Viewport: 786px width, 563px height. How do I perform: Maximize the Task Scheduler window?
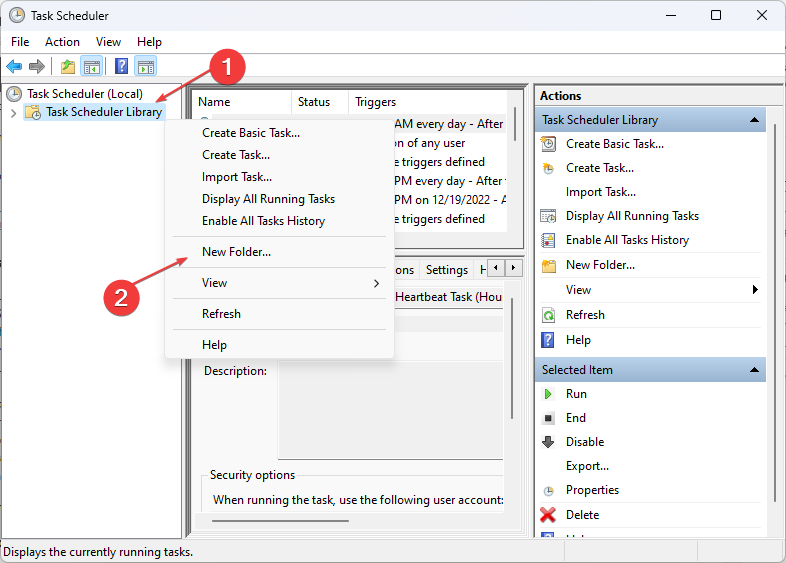[716, 16]
